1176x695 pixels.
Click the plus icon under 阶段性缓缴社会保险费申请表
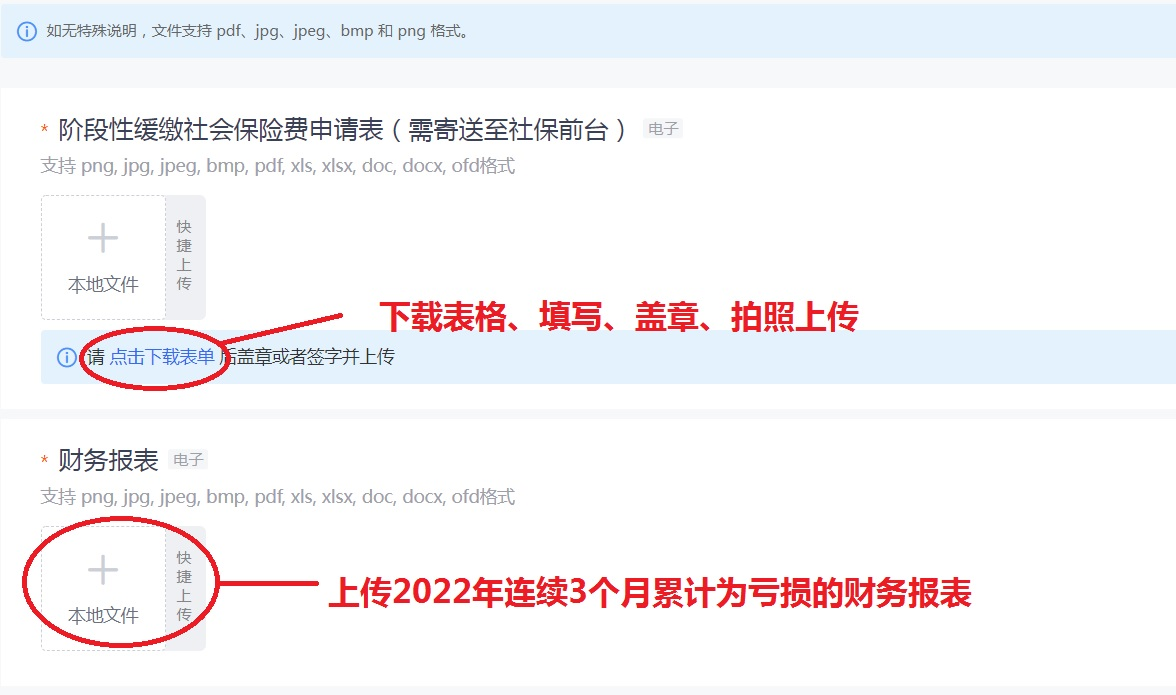(103, 238)
